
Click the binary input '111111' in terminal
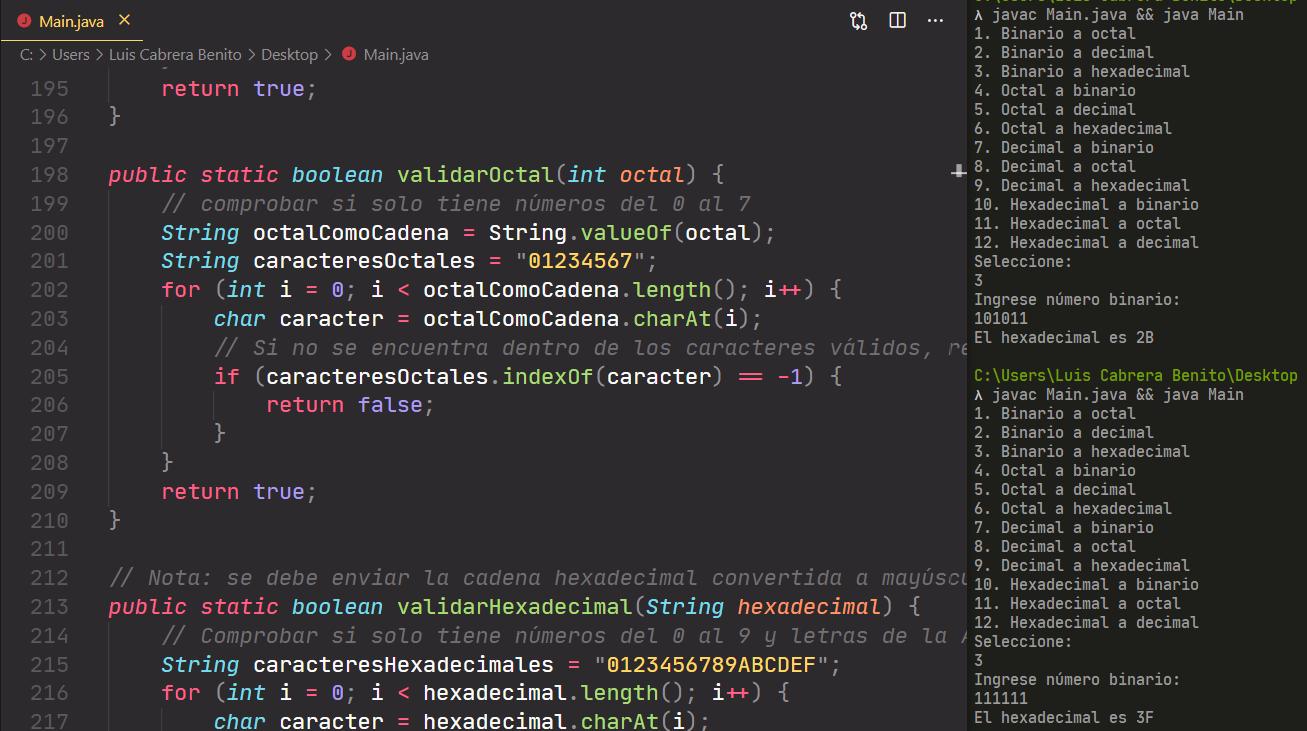pos(1001,699)
